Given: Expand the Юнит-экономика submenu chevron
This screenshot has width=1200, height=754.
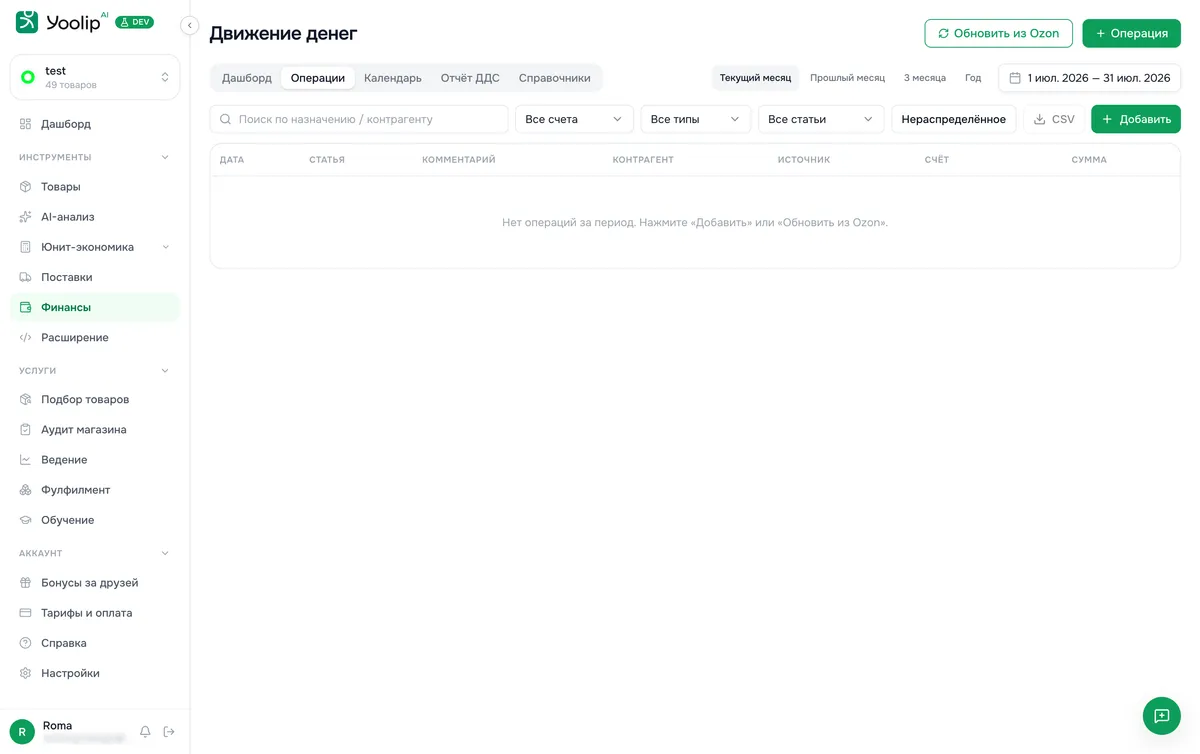Looking at the screenshot, I should coord(165,247).
